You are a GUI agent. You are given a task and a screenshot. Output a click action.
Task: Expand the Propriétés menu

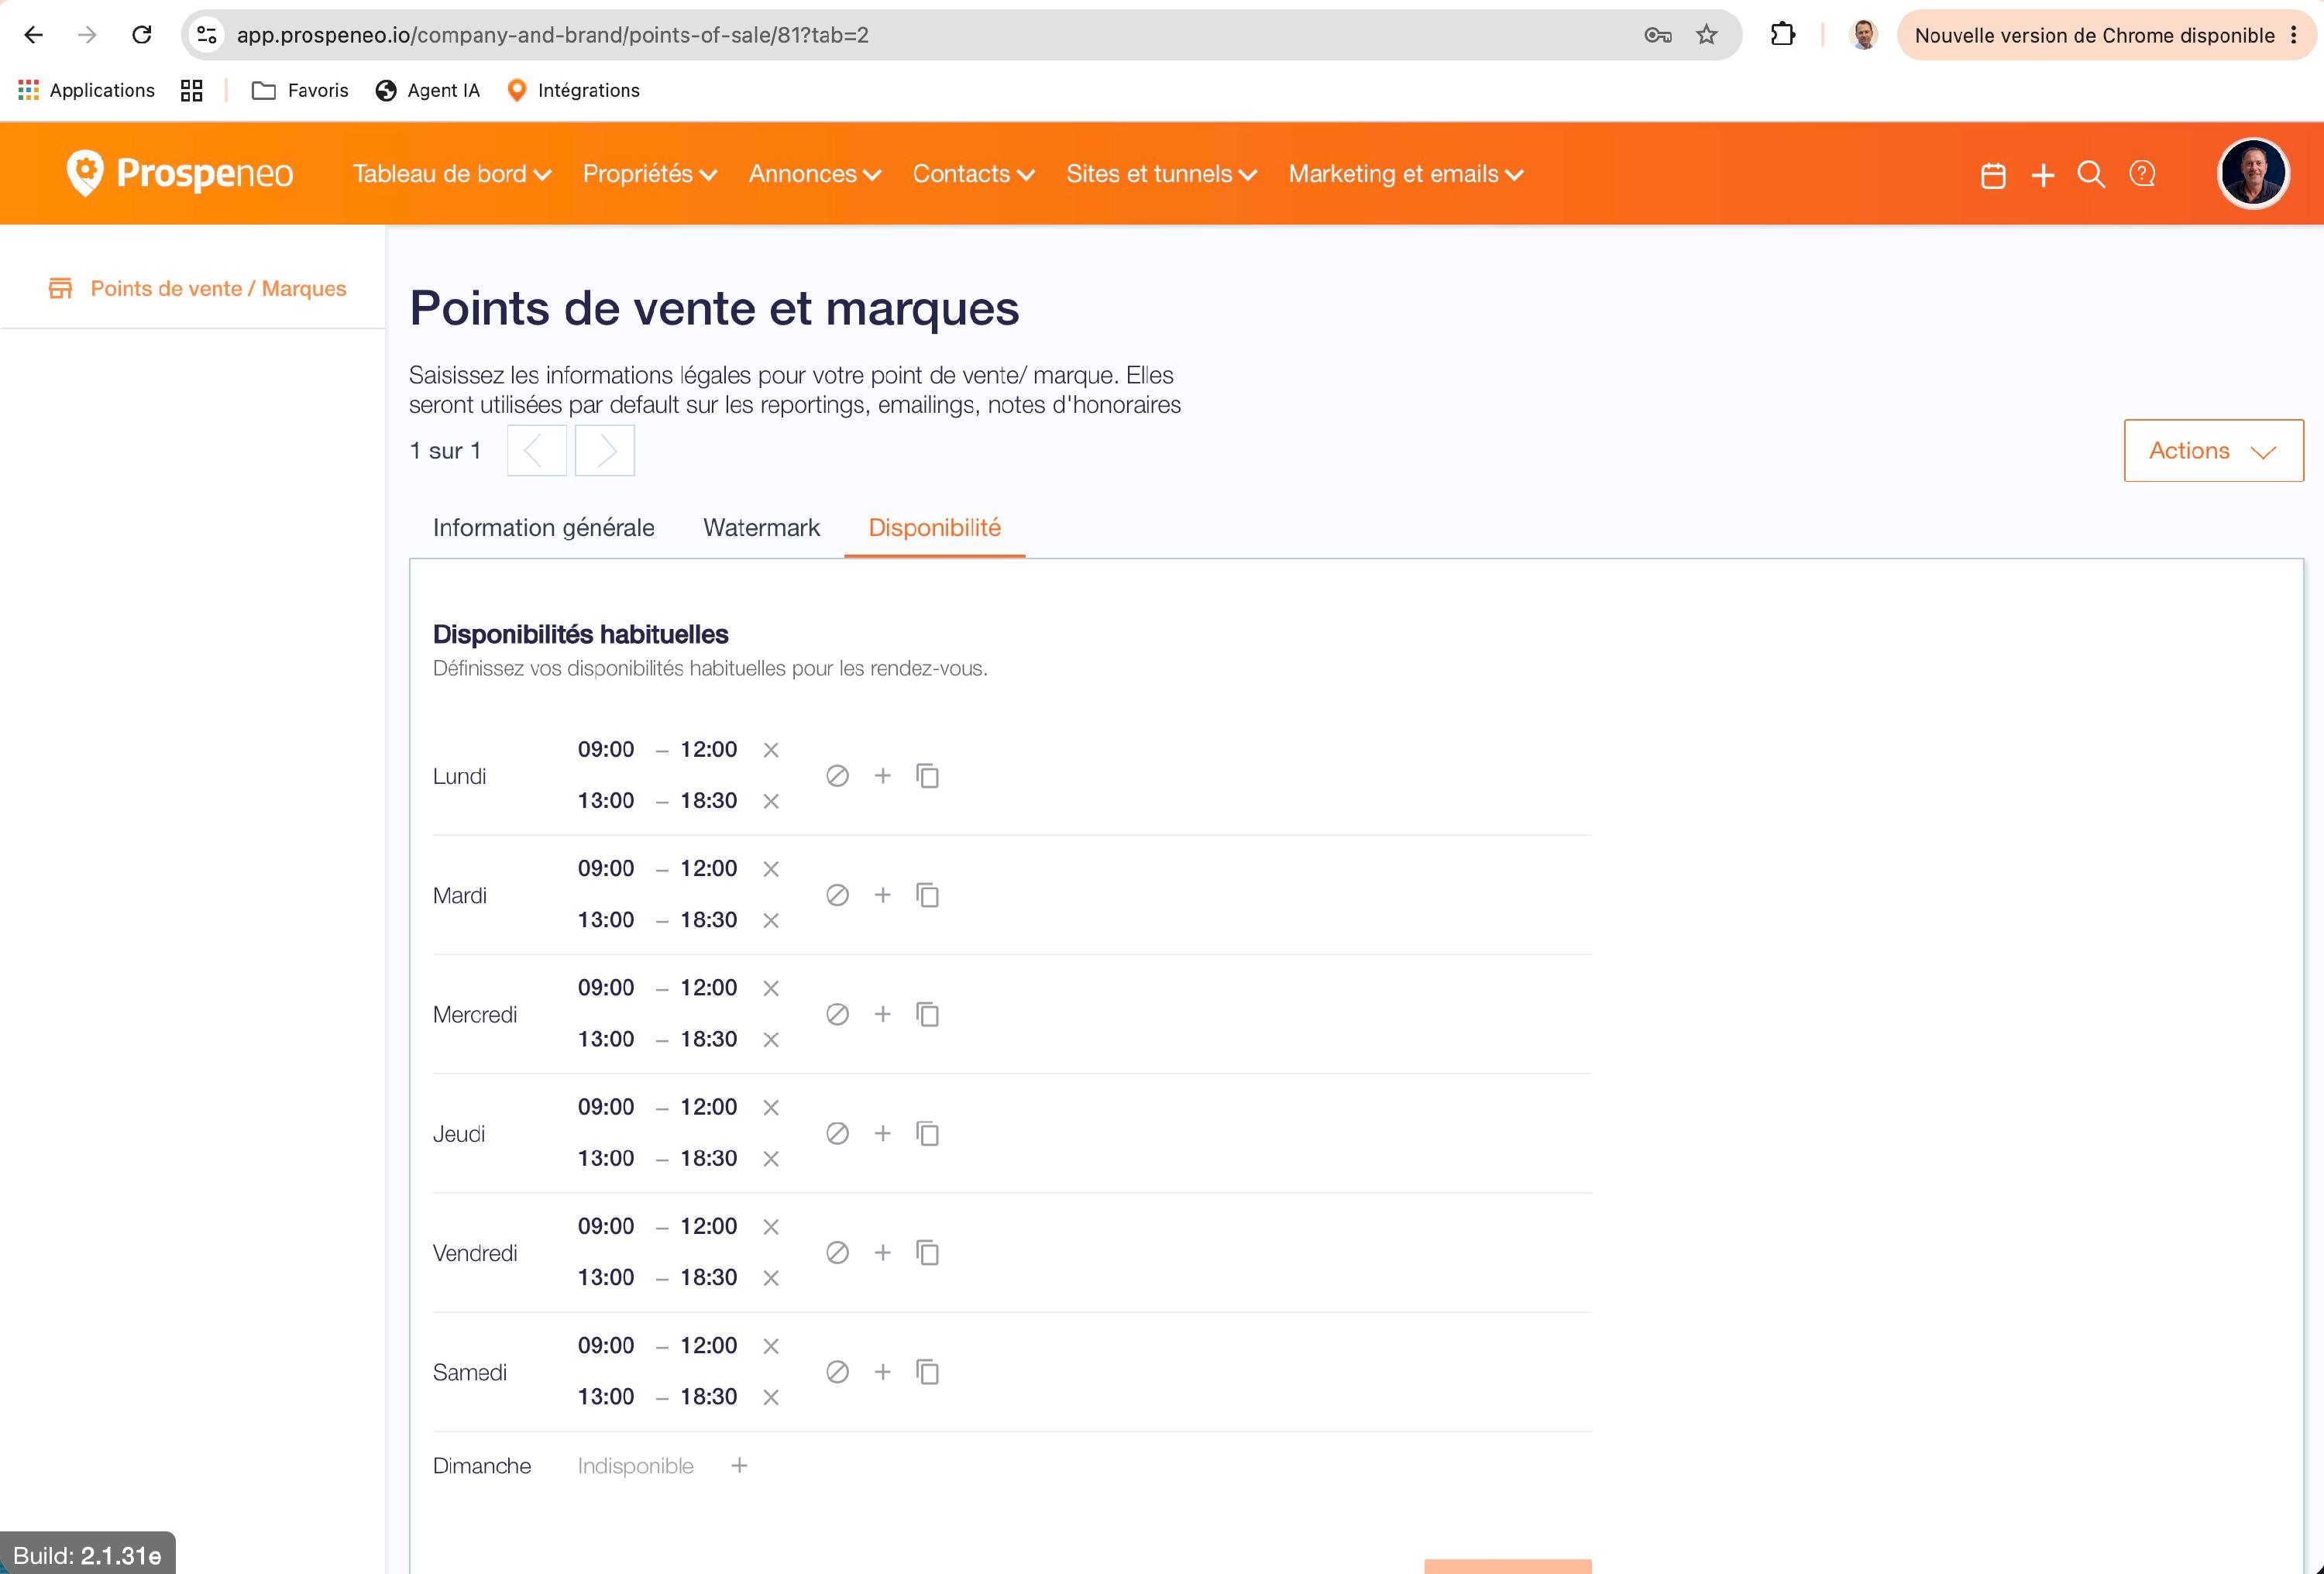(x=650, y=174)
